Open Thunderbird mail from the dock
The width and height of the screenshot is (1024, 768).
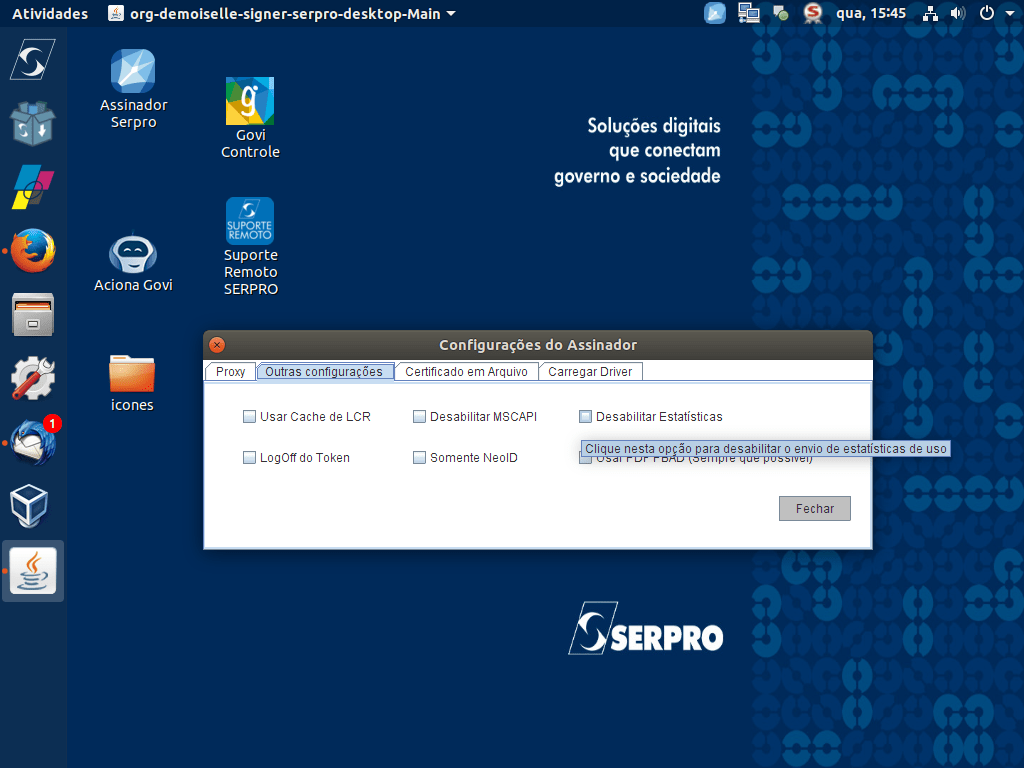point(34,442)
